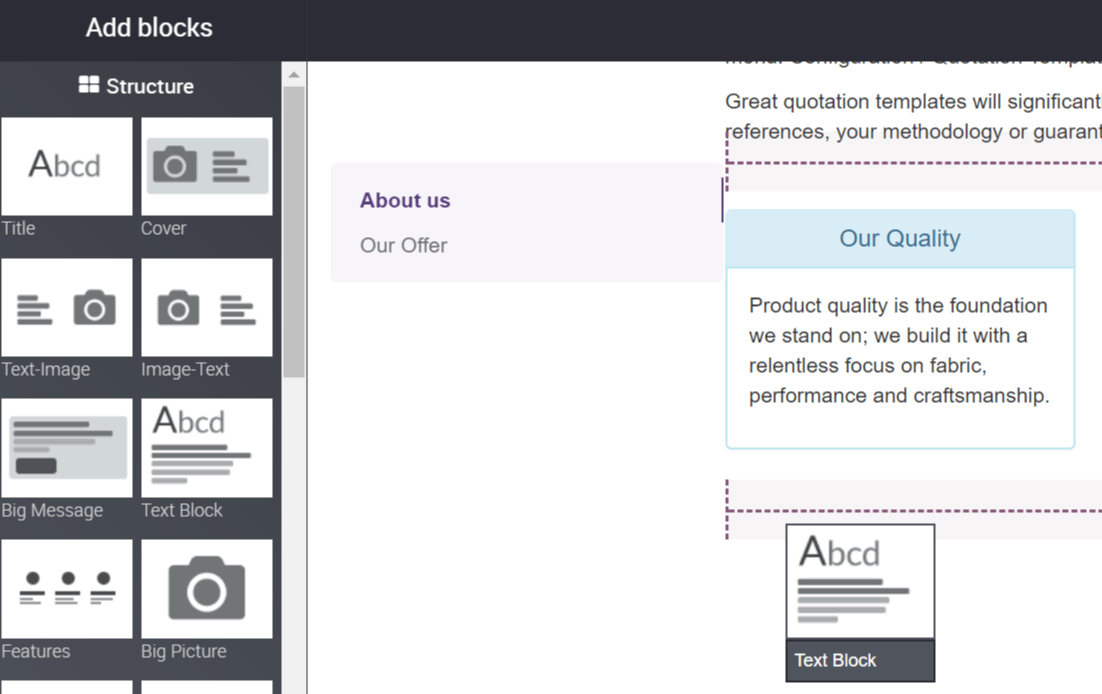Viewport: 1102px width, 694px height.
Task: Click the dragged Text Block thumbnail
Action: 860,582
